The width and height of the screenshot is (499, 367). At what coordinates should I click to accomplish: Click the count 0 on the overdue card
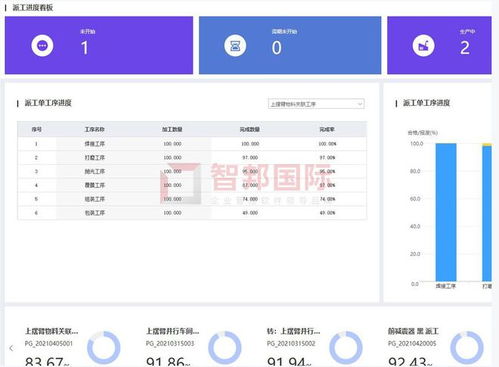pyautogui.click(x=276, y=48)
